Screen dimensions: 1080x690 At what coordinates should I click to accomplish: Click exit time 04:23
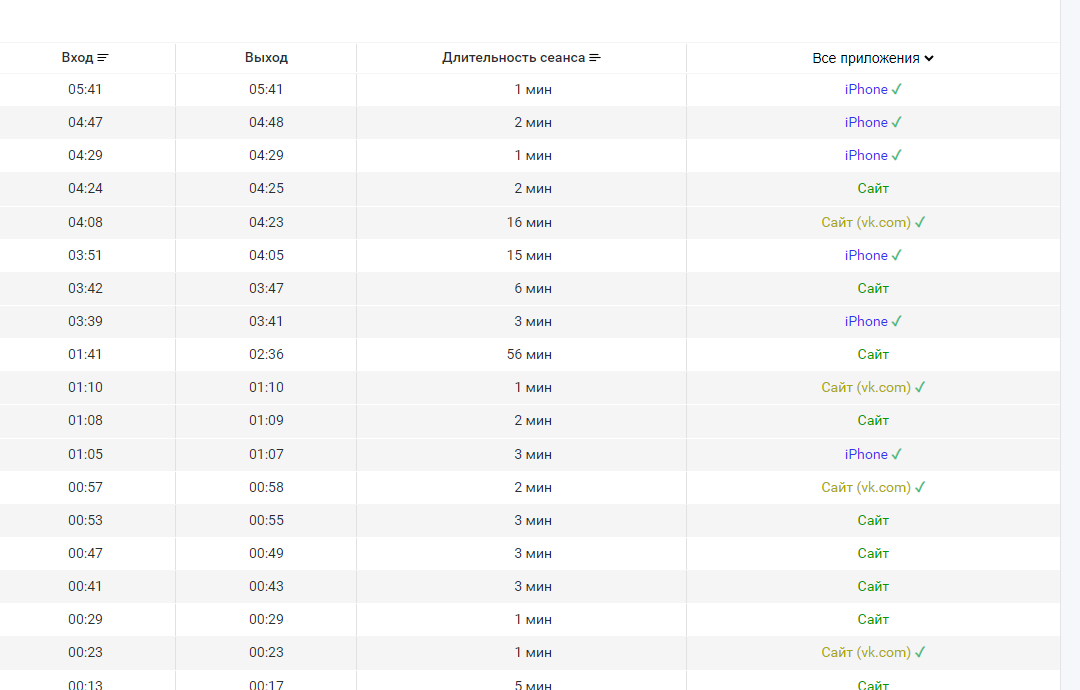(x=266, y=222)
